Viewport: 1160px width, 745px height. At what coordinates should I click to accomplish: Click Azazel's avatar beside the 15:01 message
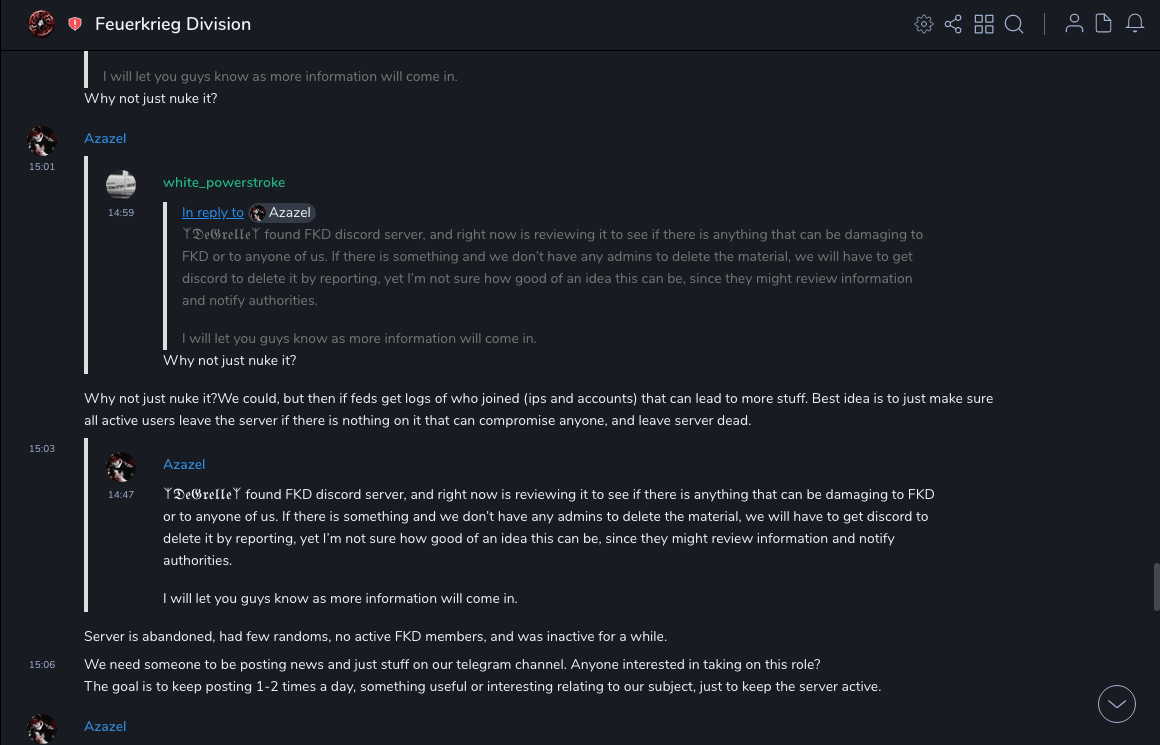click(42, 140)
